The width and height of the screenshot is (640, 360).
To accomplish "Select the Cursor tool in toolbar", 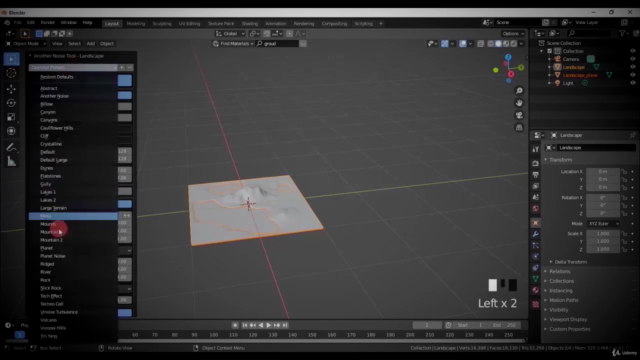I will click(11, 73).
